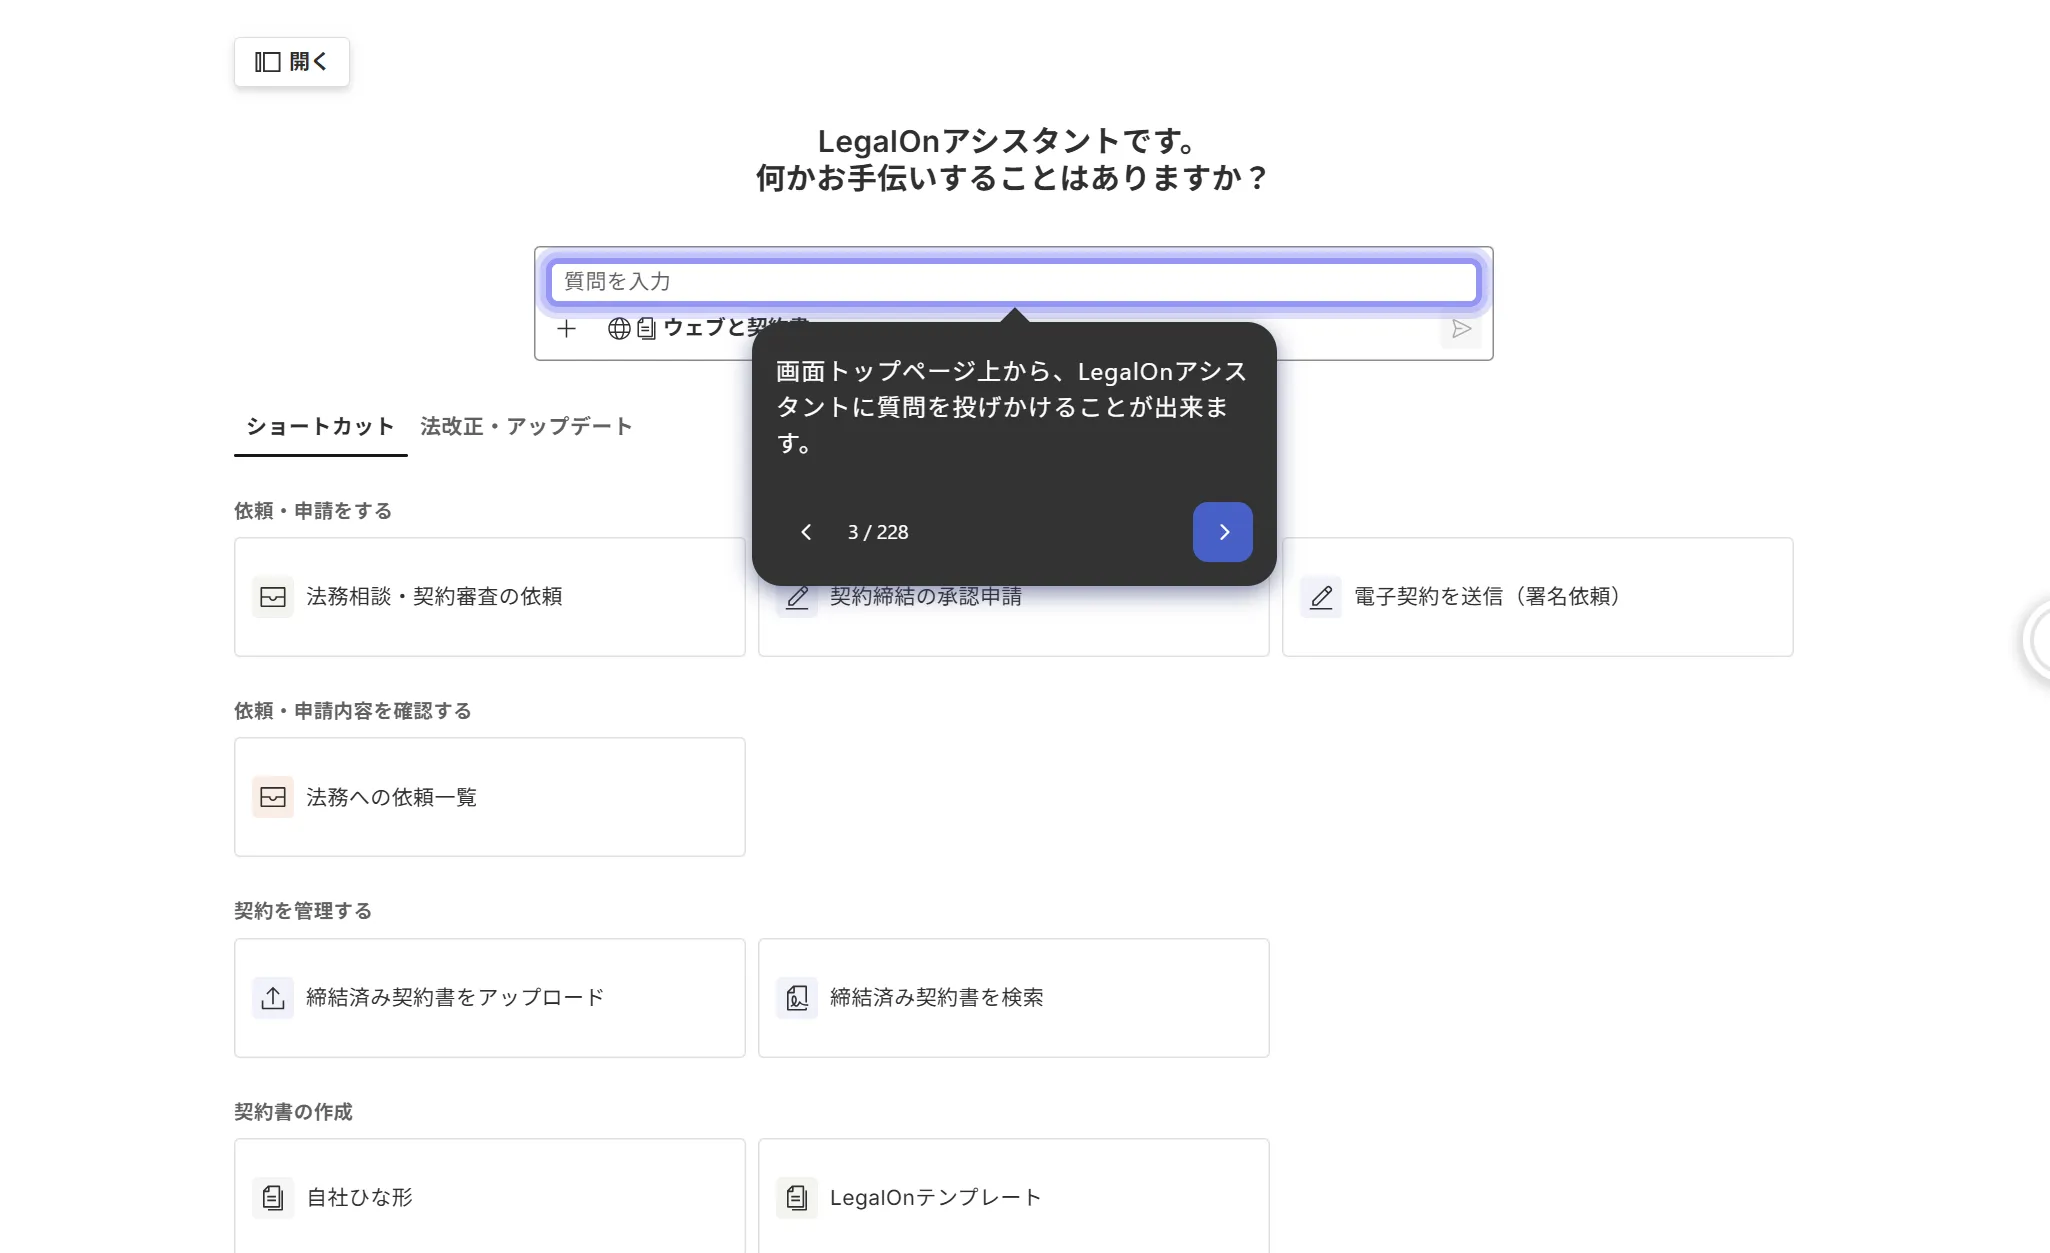Click document icon on 自社ひな形

(273, 1198)
